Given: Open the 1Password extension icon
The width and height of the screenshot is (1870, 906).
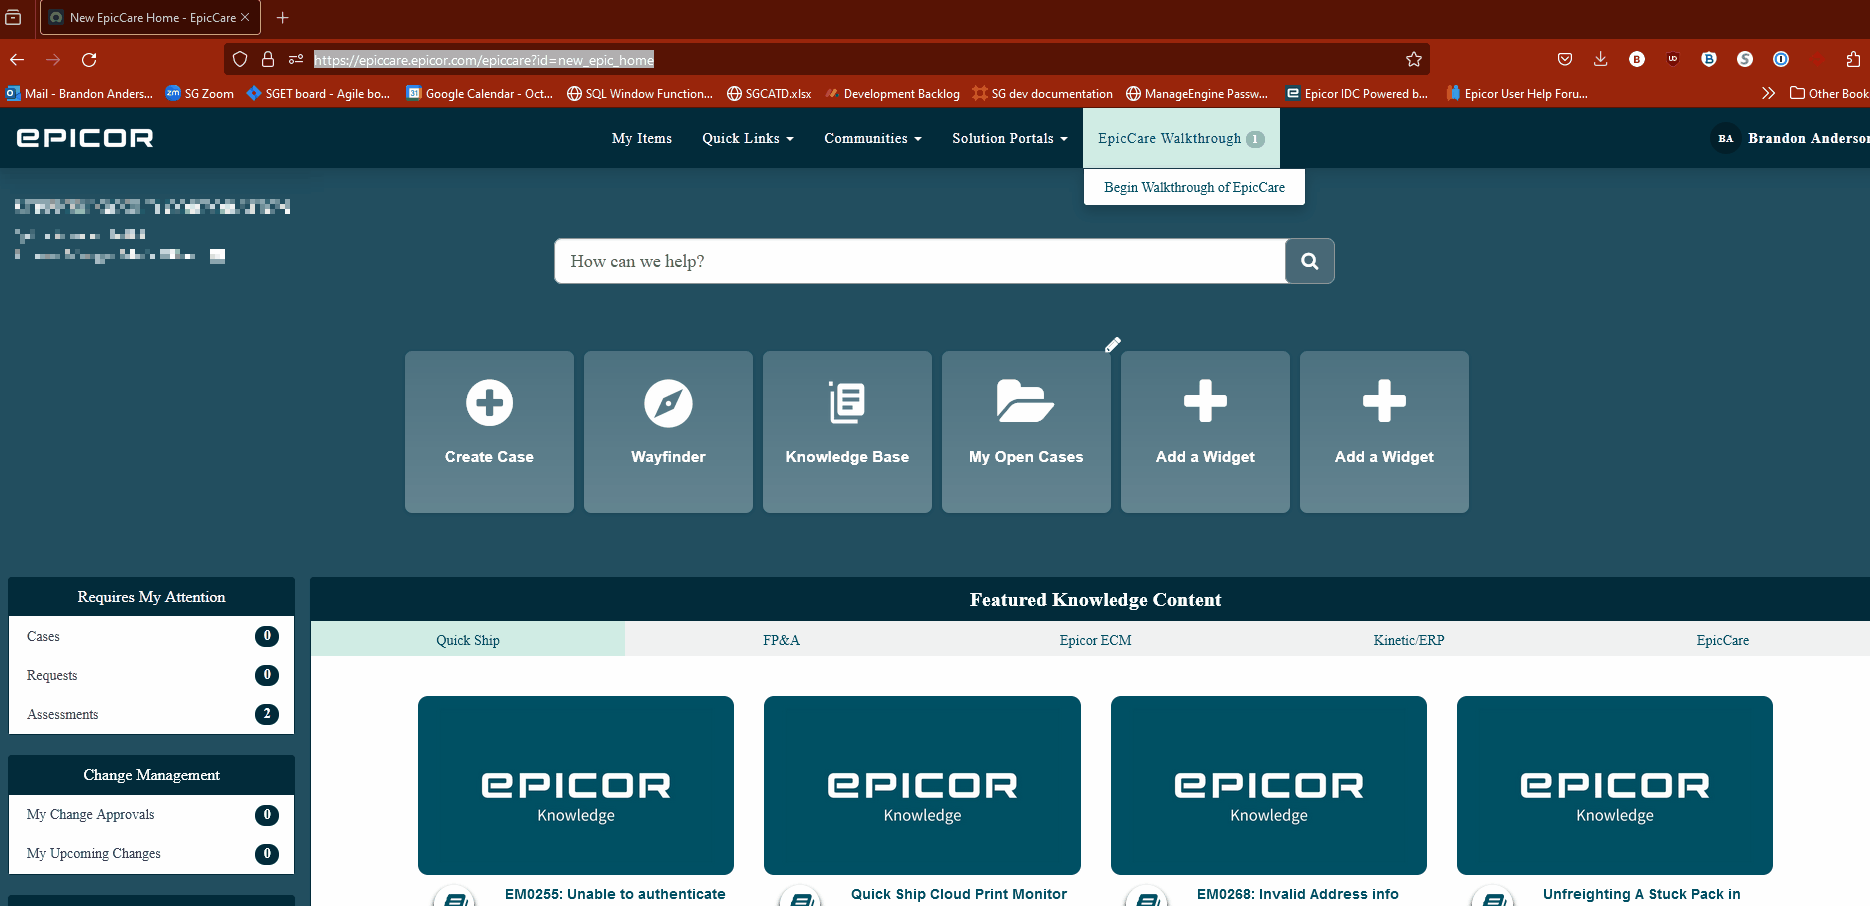Looking at the screenshot, I should (x=1781, y=60).
